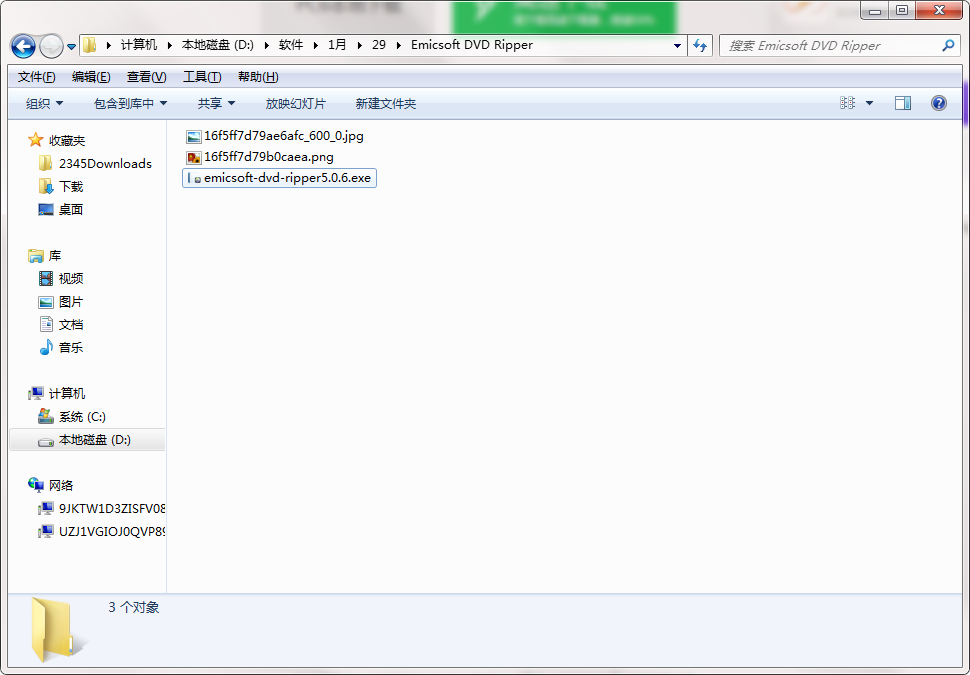970x675 pixels.
Task: Minimize the Explorer window
Action: (x=874, y=9)
